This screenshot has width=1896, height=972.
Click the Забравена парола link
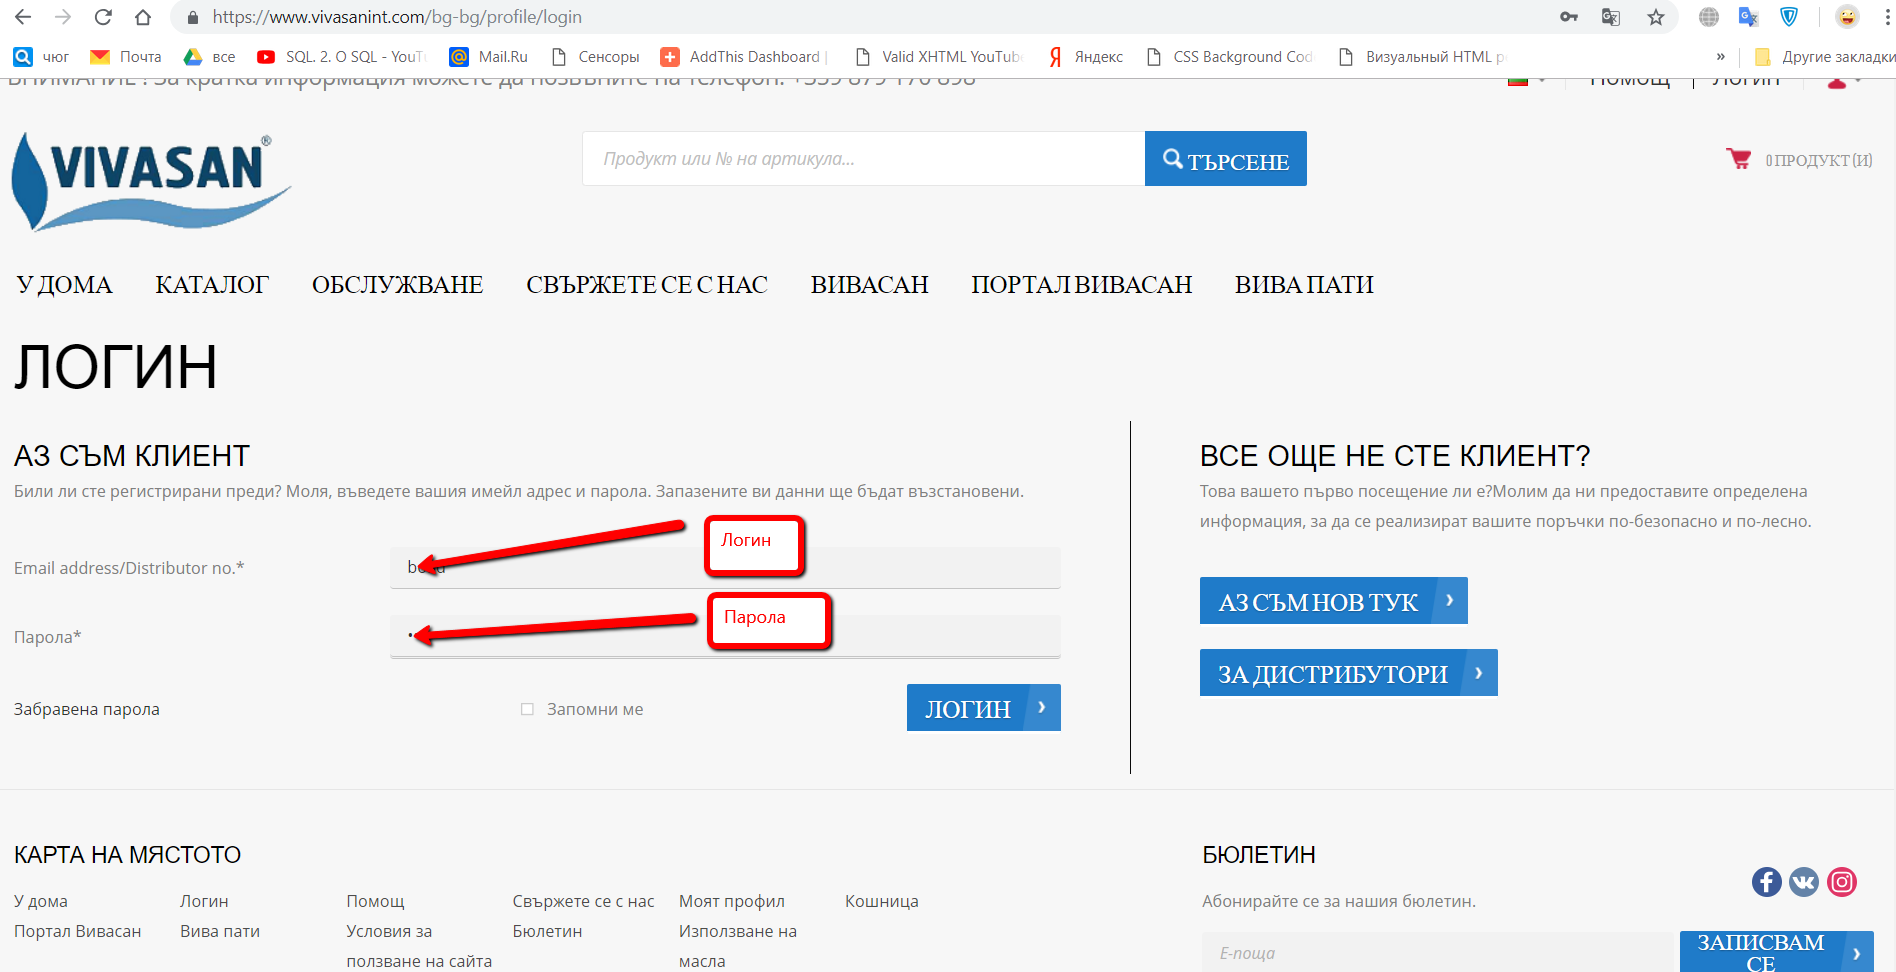click(87, 709)
